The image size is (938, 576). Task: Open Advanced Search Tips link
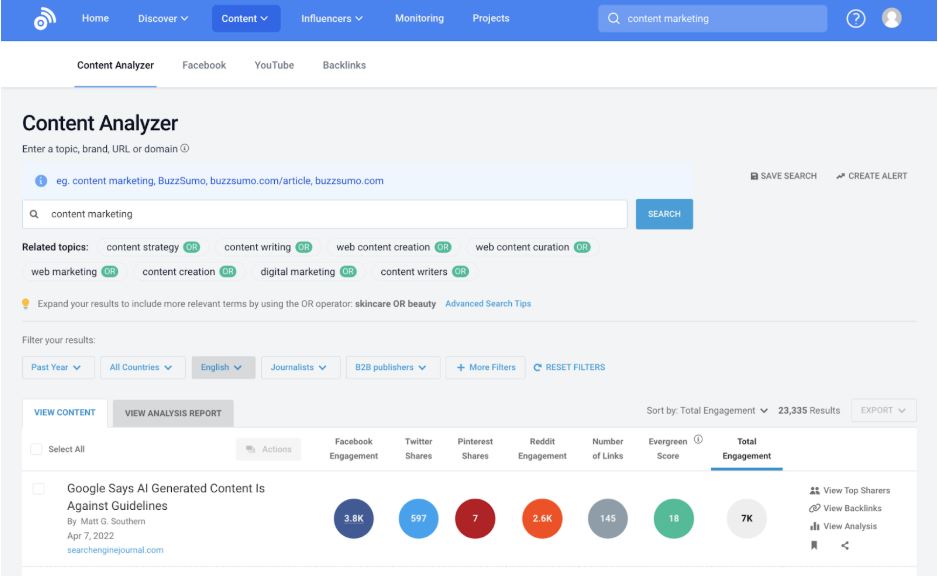tap(488, 304)
